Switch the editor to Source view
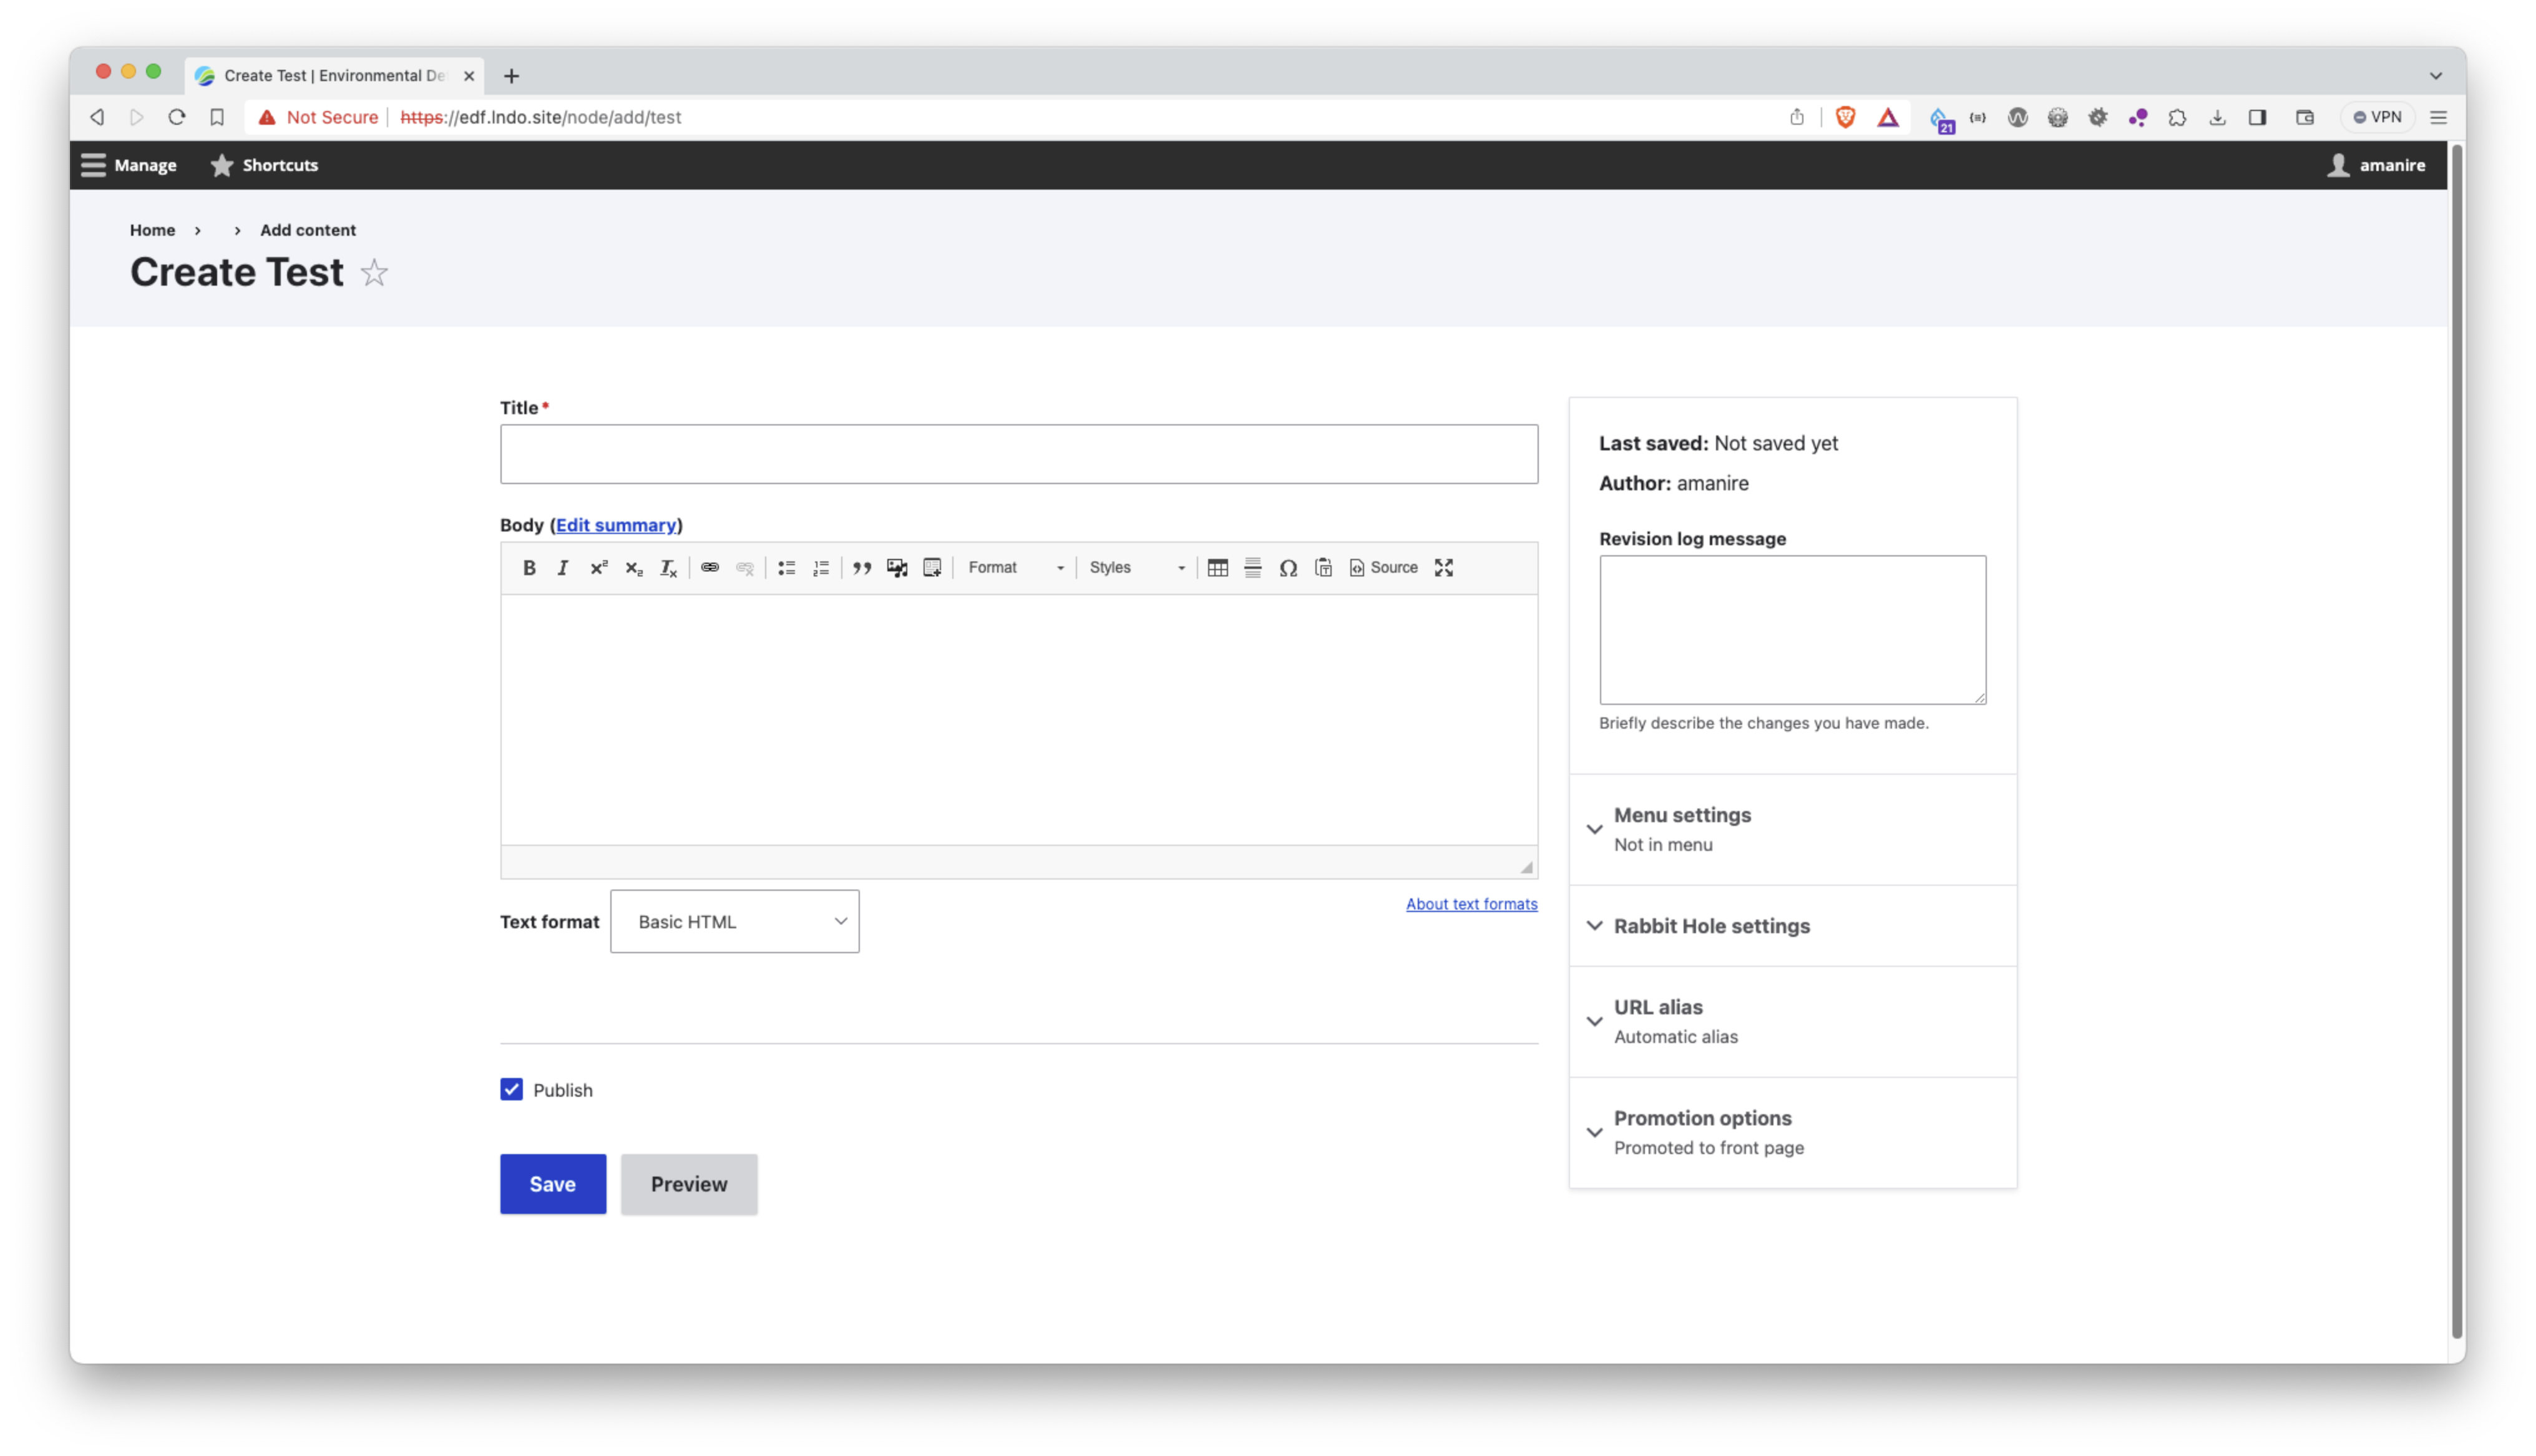Screen dimensions: 2536x1456 [1384, 567]
